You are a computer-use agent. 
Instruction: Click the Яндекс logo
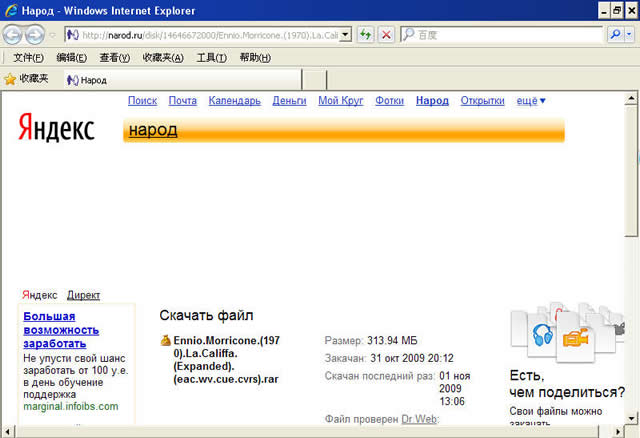(x=56, y=127)
